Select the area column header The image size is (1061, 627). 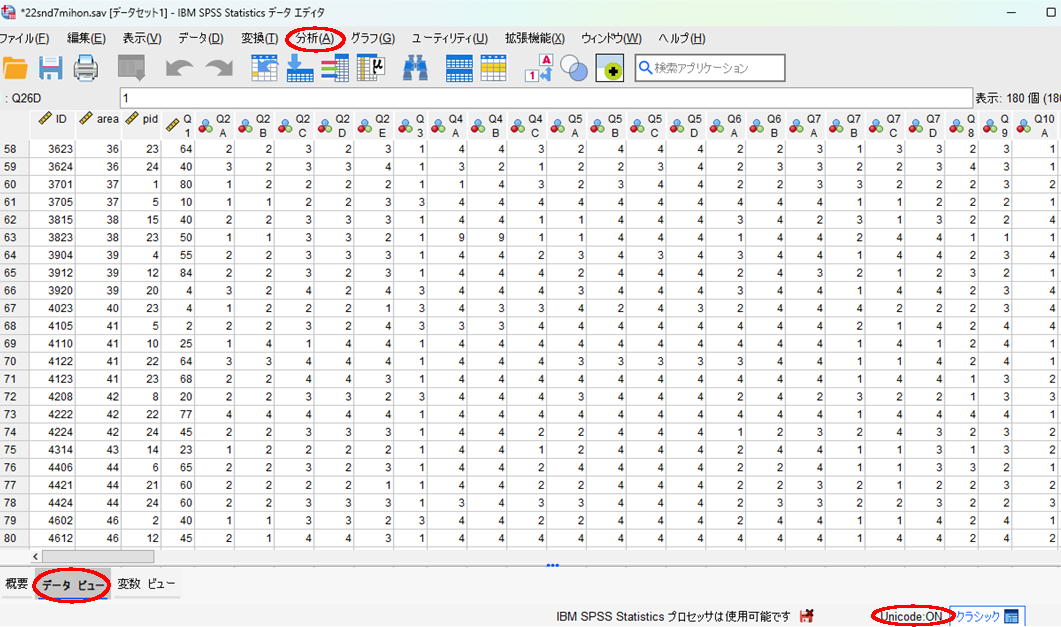pos(98,124)
